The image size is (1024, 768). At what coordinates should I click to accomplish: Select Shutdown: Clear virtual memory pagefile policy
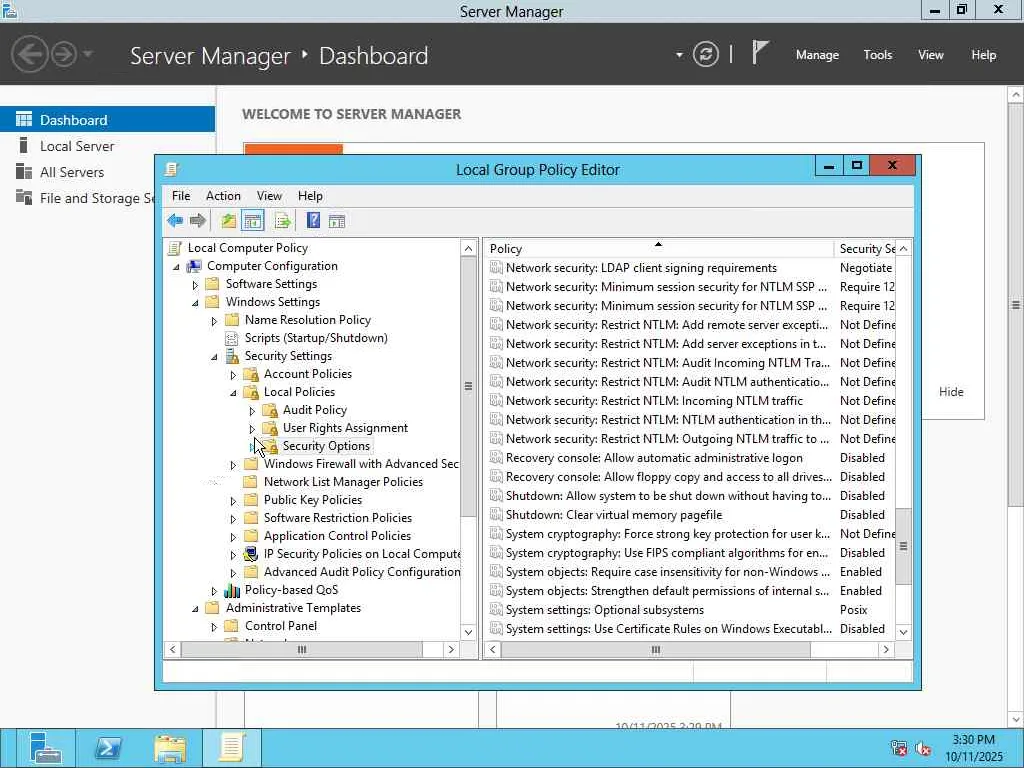click(614, 515)
